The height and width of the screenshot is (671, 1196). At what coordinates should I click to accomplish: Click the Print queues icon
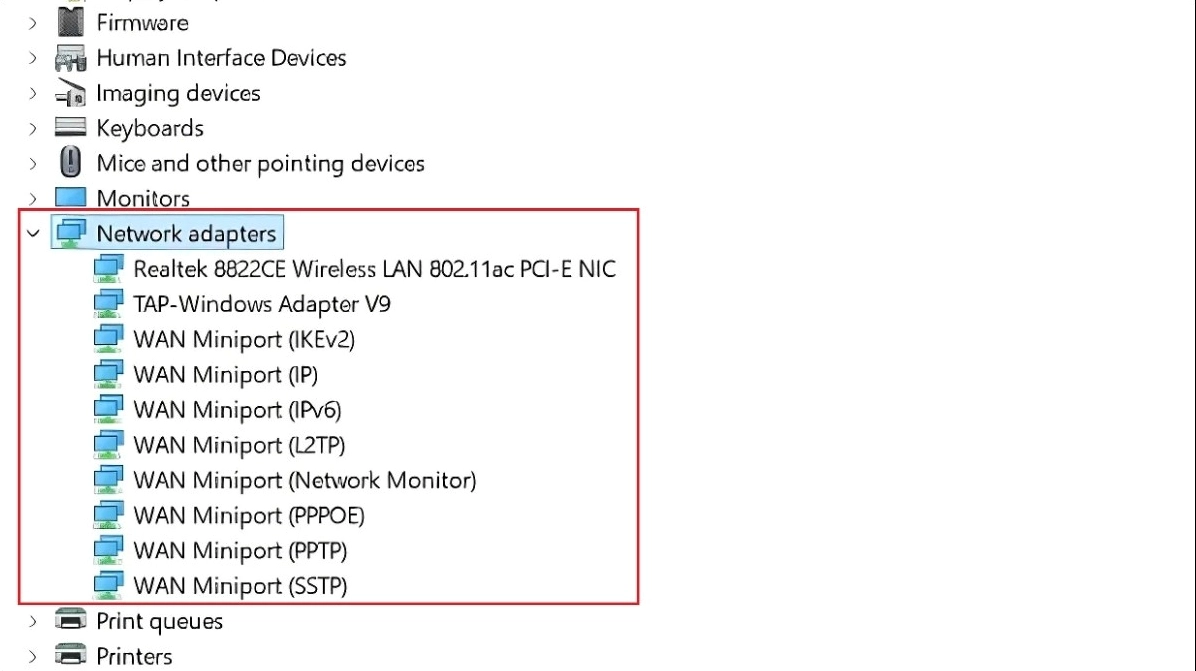point(70,621)
